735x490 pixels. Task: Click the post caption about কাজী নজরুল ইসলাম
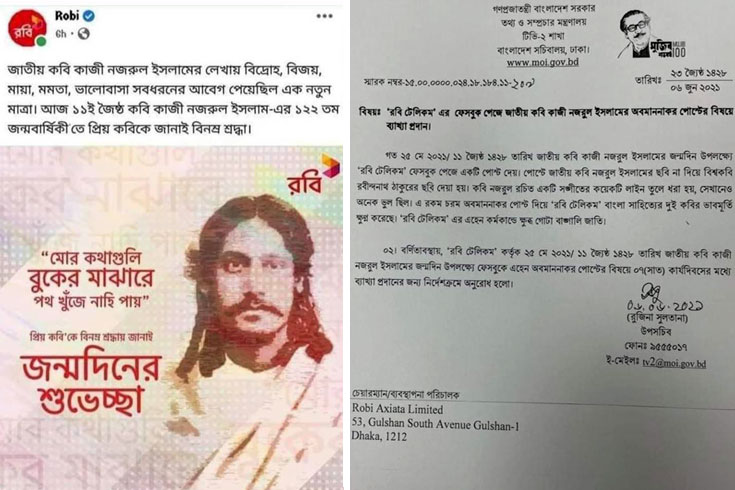171,99
